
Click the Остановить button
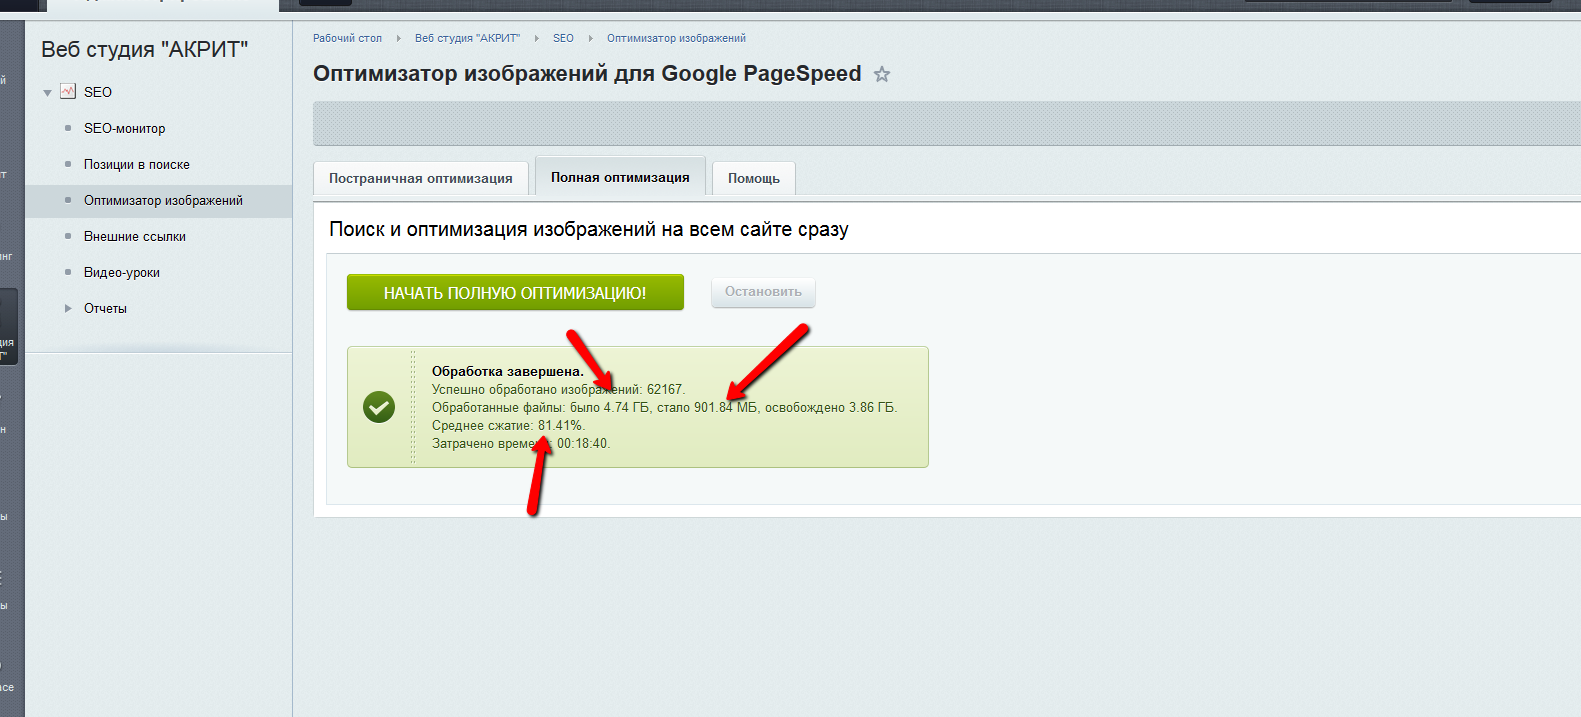tap(763, 292)
